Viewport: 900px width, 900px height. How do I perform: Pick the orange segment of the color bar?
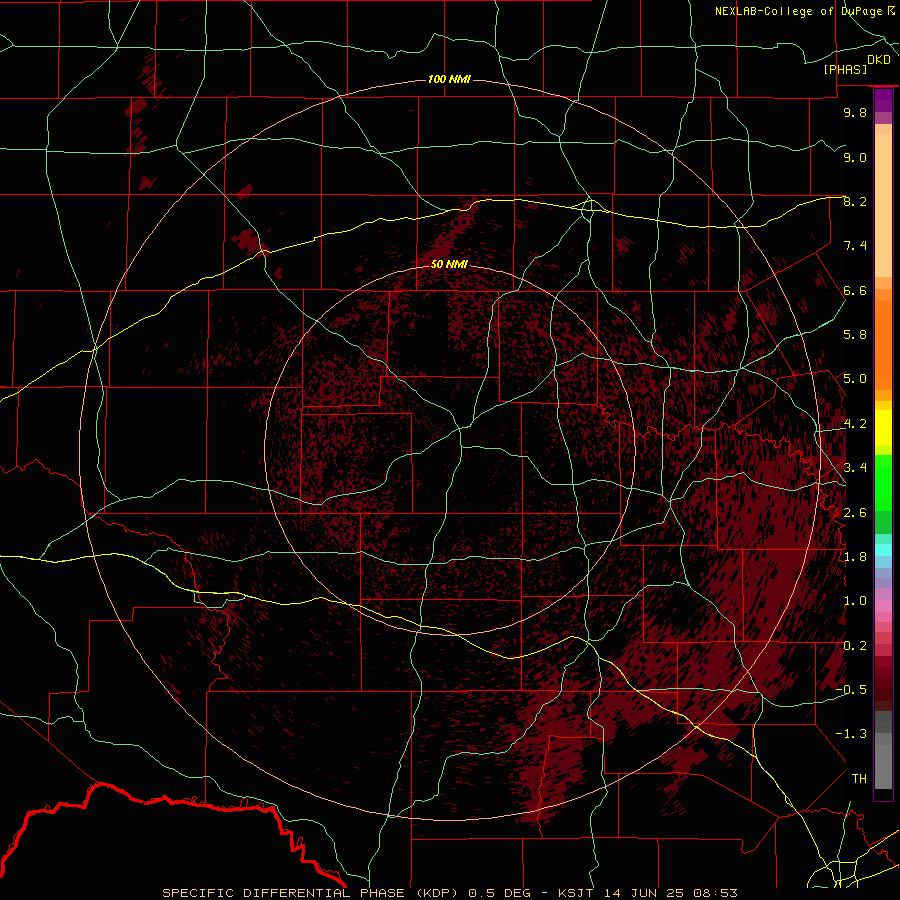click(x=883, y=346)
